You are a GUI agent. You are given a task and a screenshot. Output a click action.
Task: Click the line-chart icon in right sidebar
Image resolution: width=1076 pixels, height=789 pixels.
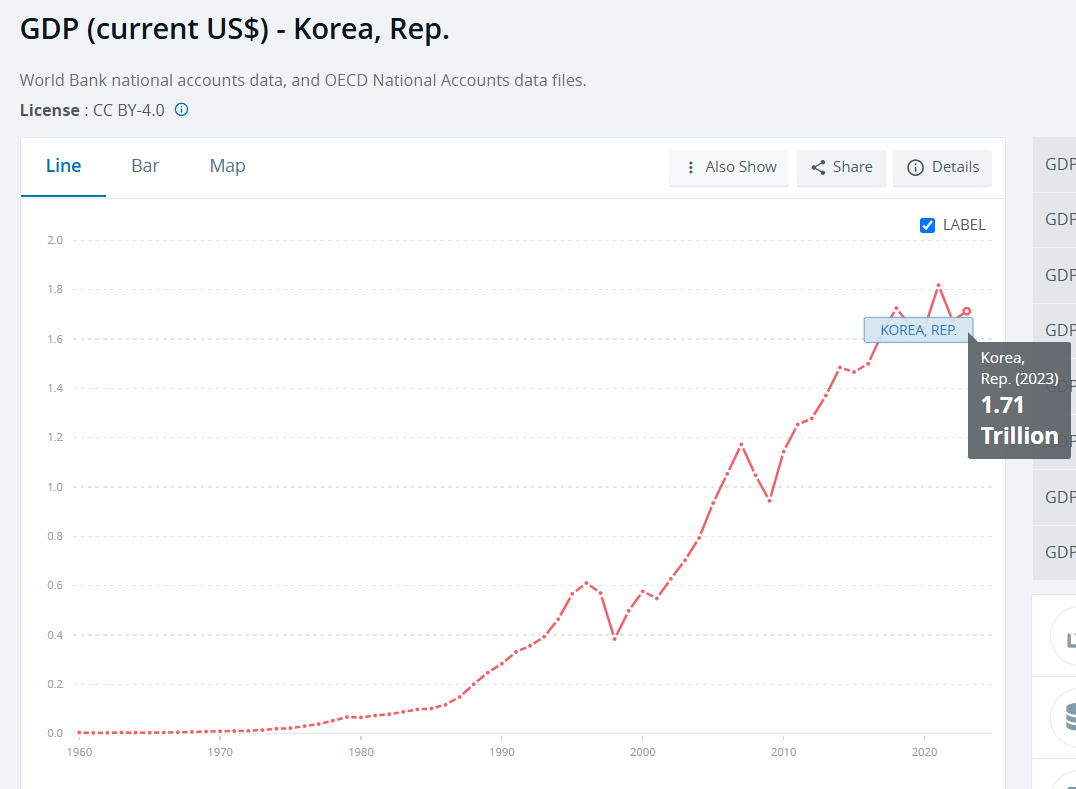coord(1068,637)
